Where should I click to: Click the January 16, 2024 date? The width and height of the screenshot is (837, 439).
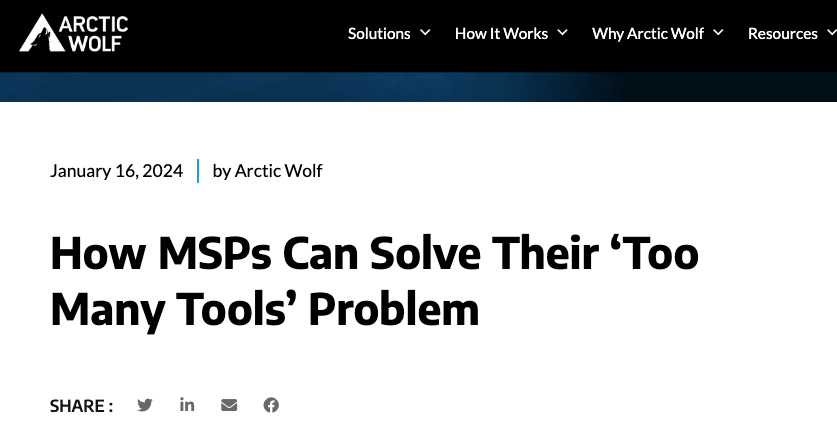(x=116, y=171)
